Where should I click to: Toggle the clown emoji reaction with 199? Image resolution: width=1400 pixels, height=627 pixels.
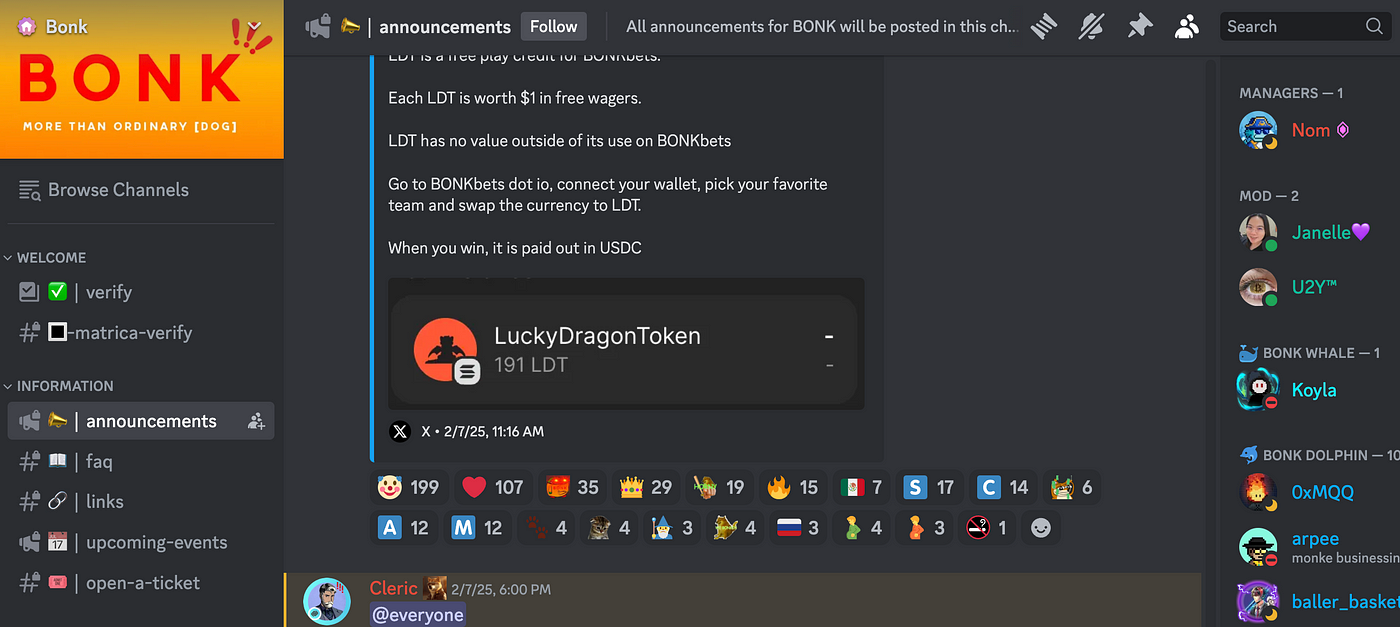[408, 487]
